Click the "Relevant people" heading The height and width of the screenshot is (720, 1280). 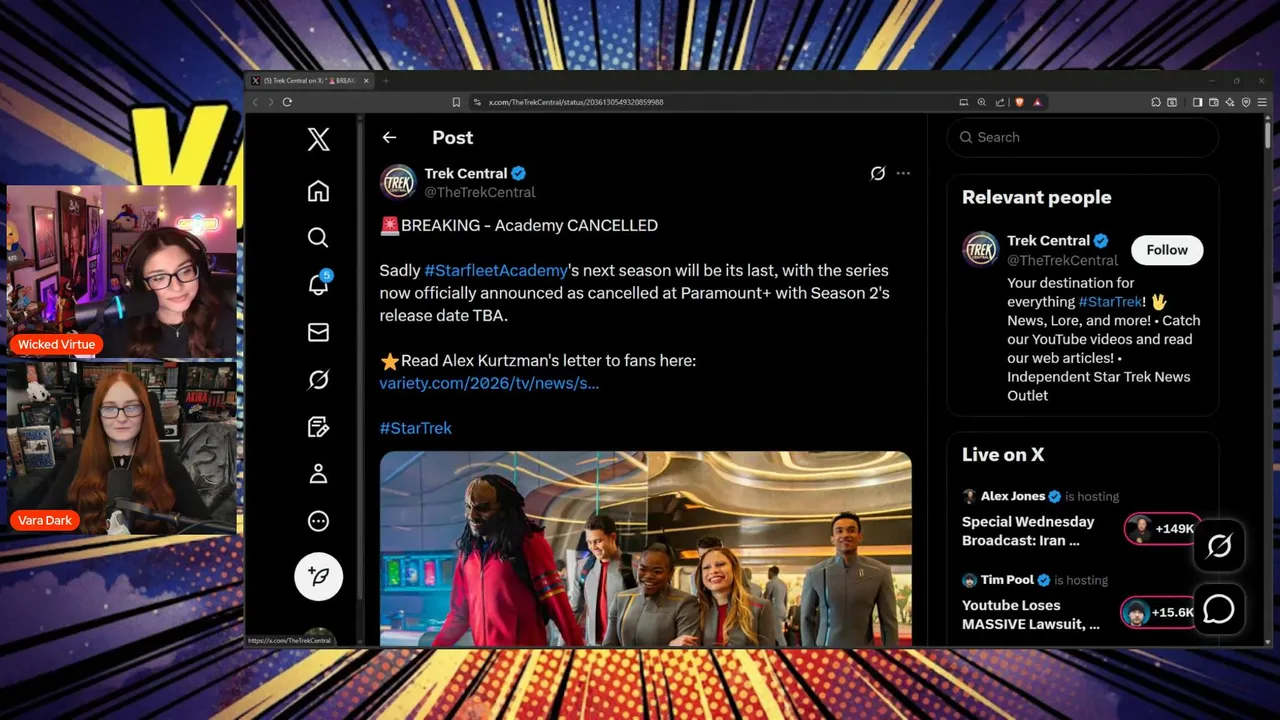(1036, 197)
